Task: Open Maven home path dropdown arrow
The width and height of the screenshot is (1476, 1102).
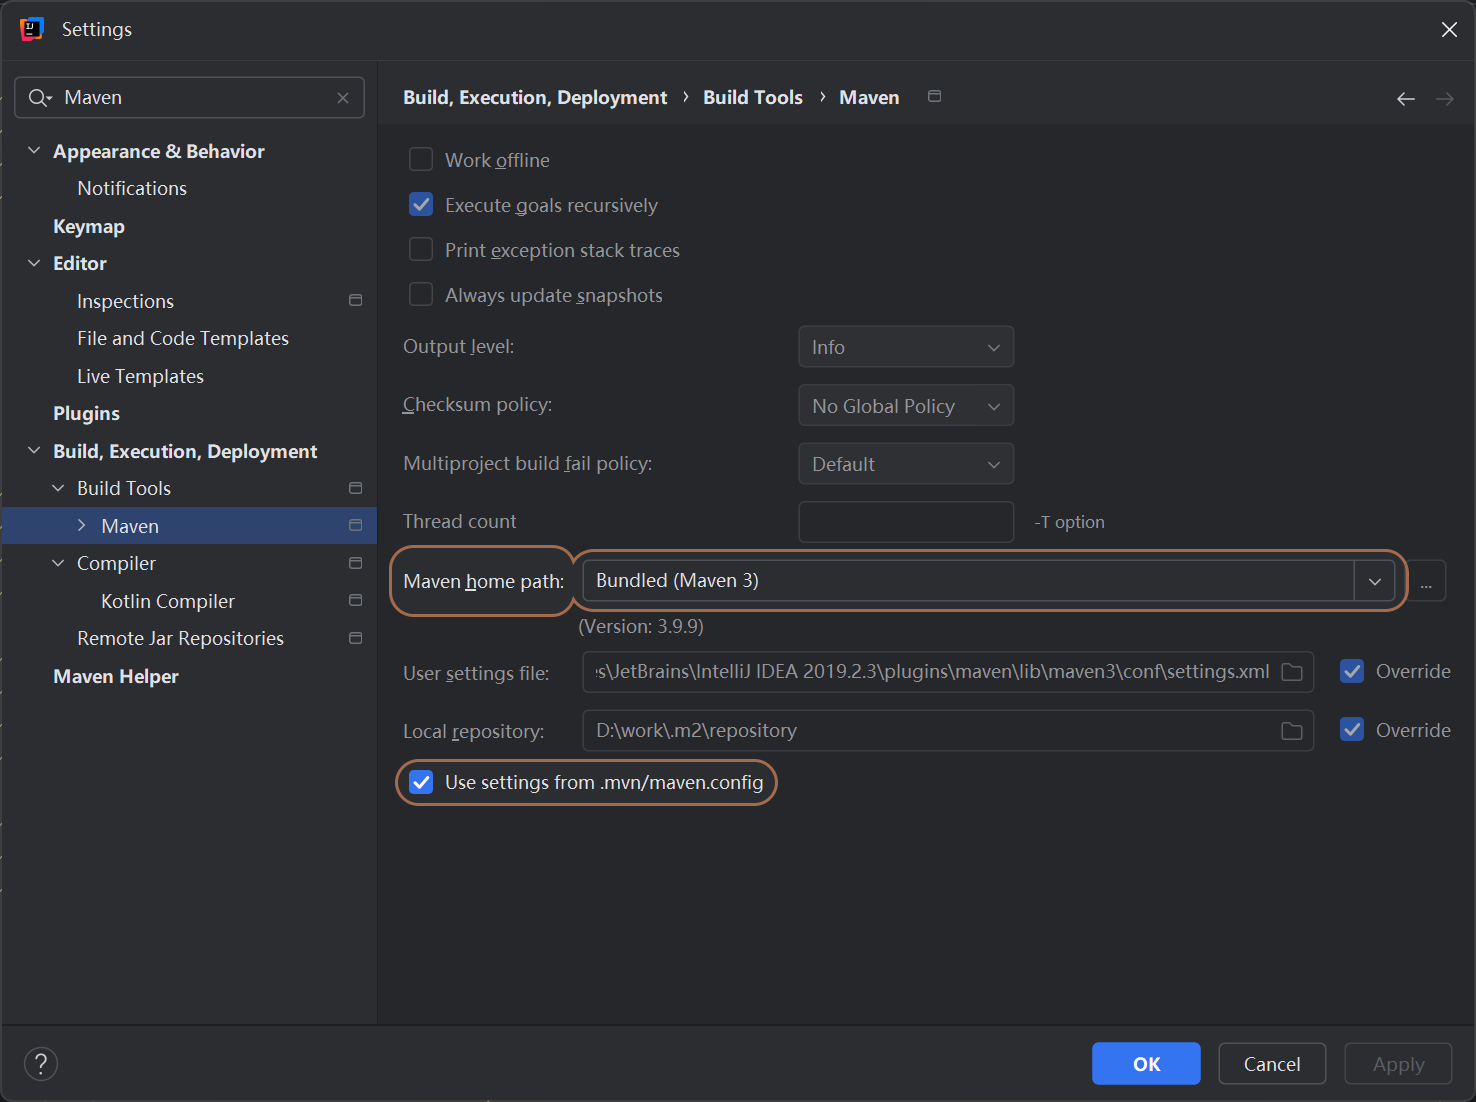Action: coord(1375,581)
